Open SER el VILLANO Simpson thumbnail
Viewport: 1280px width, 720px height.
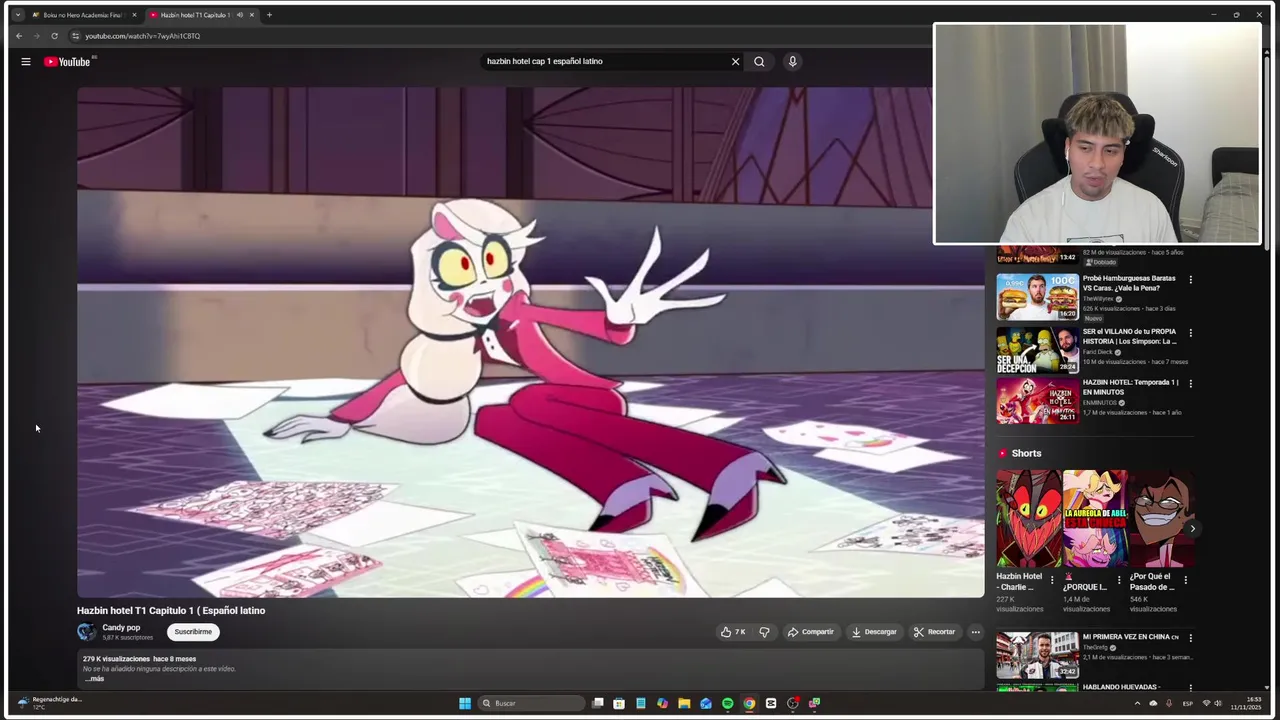(1037, 348)
